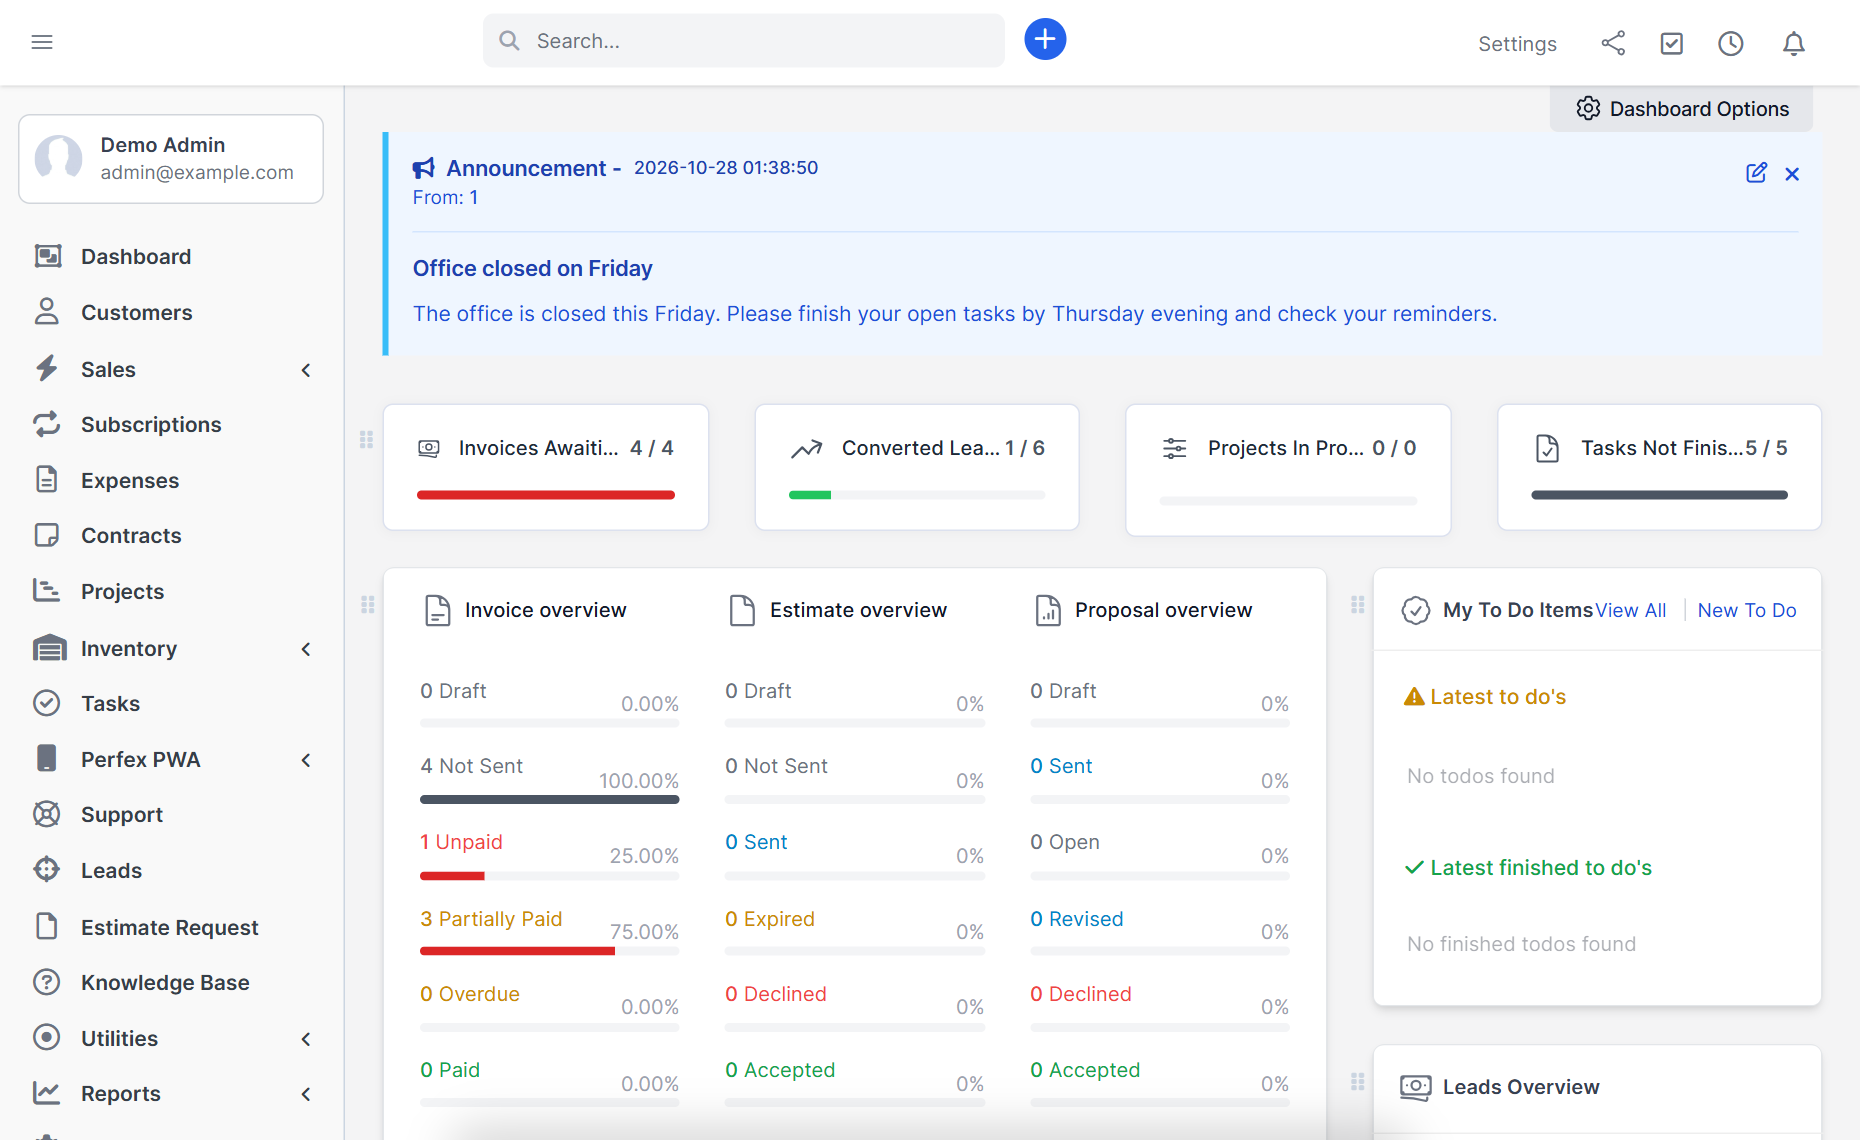Viewport: 1860px width, 1140px height.
Task: Open Estimate Request in sidebar
Action: (x=172, y=928)
